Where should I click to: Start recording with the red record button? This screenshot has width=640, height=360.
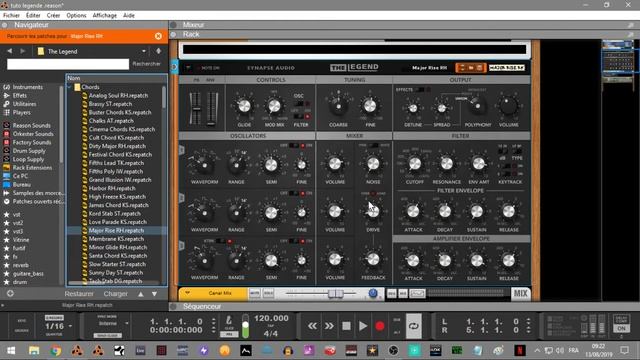pyautogui.click(x=380, y=326)
